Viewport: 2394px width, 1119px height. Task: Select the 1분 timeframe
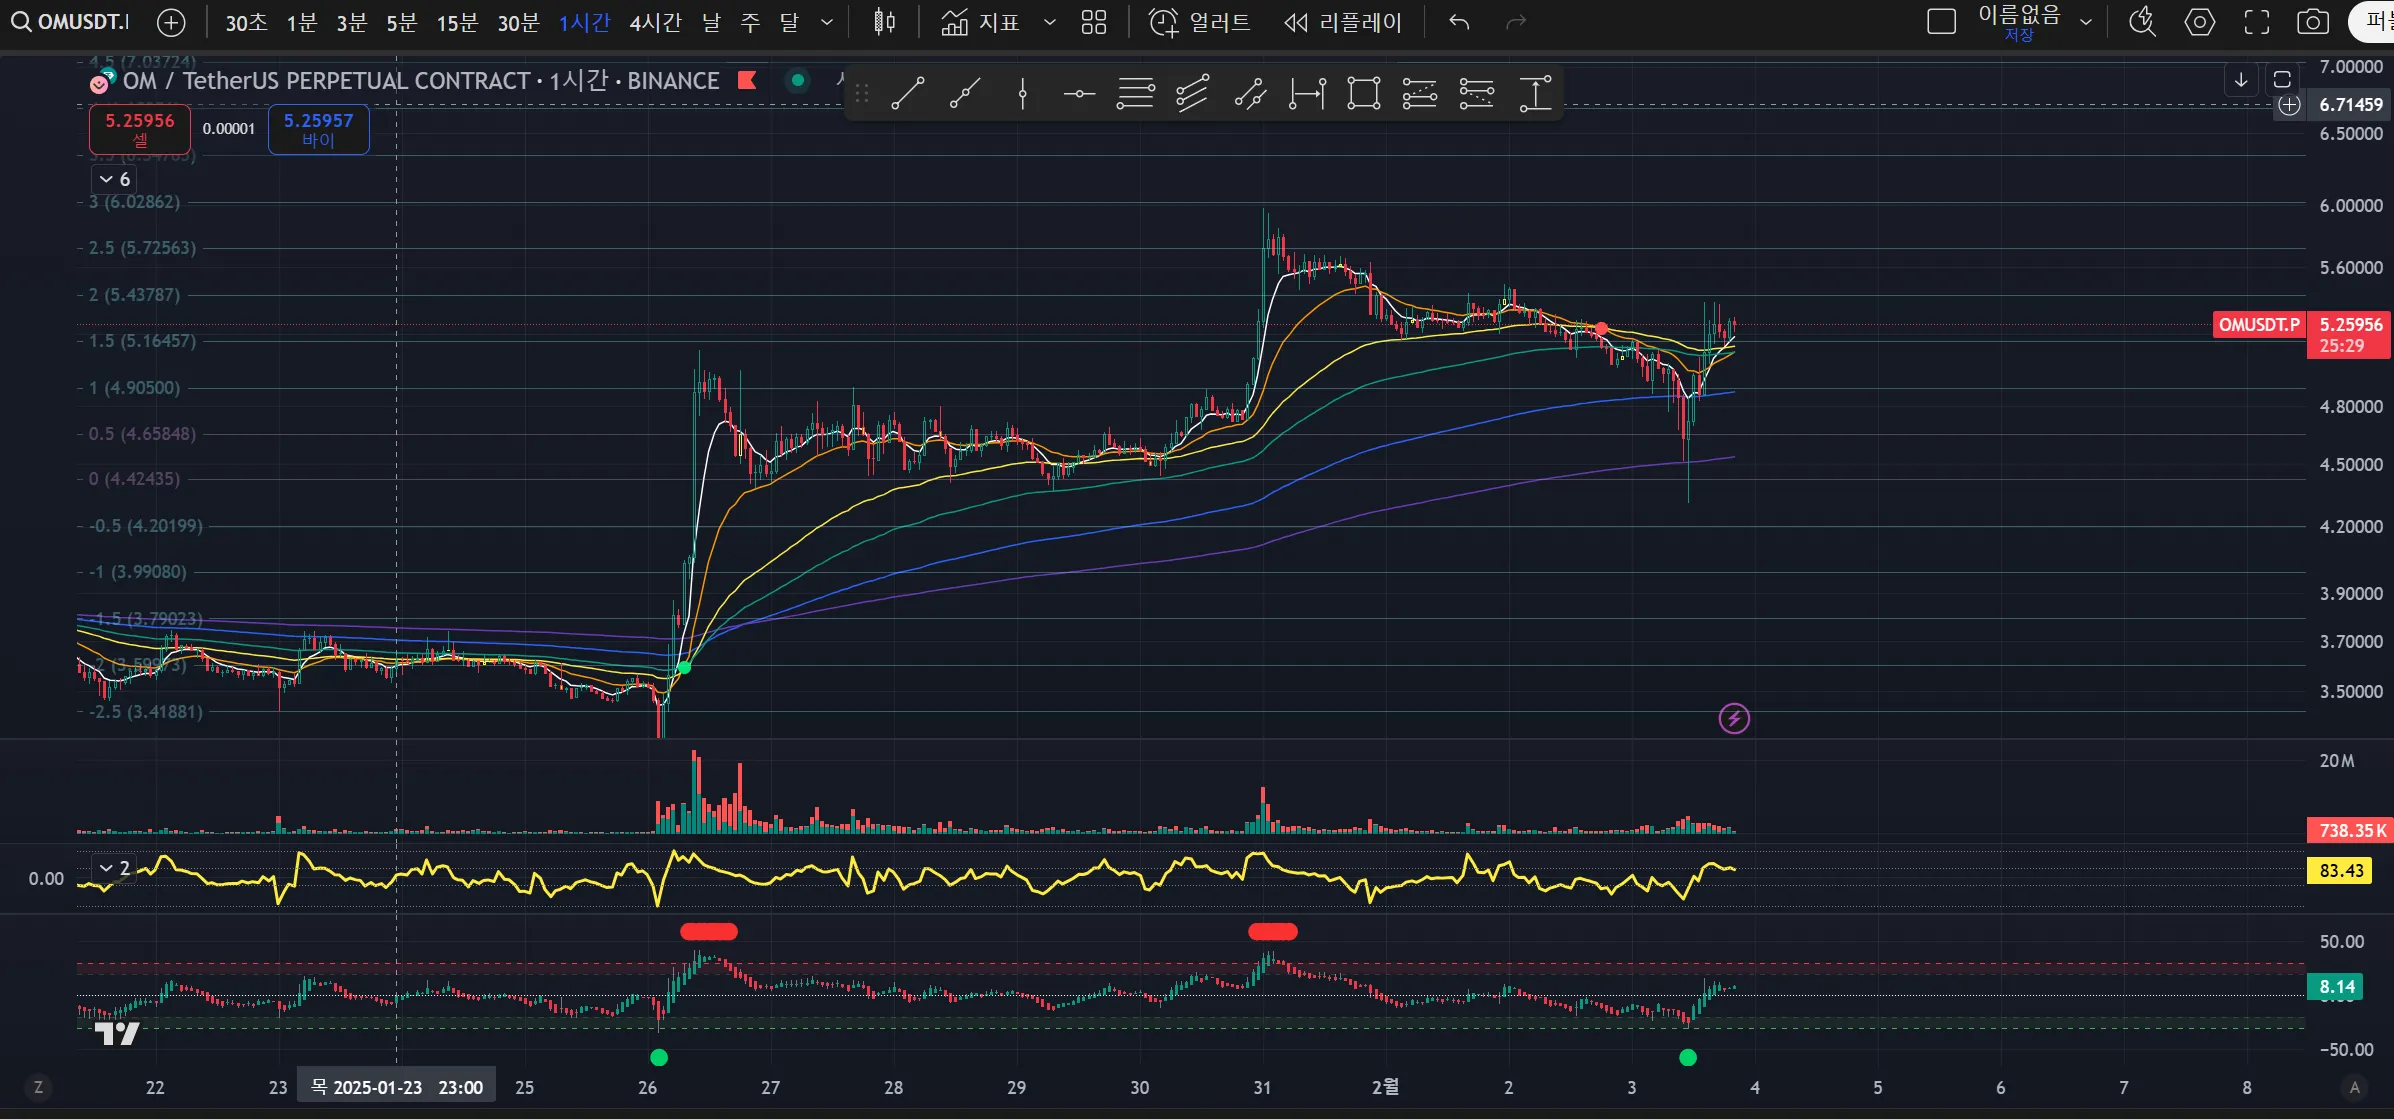click(x=301, y=22)
